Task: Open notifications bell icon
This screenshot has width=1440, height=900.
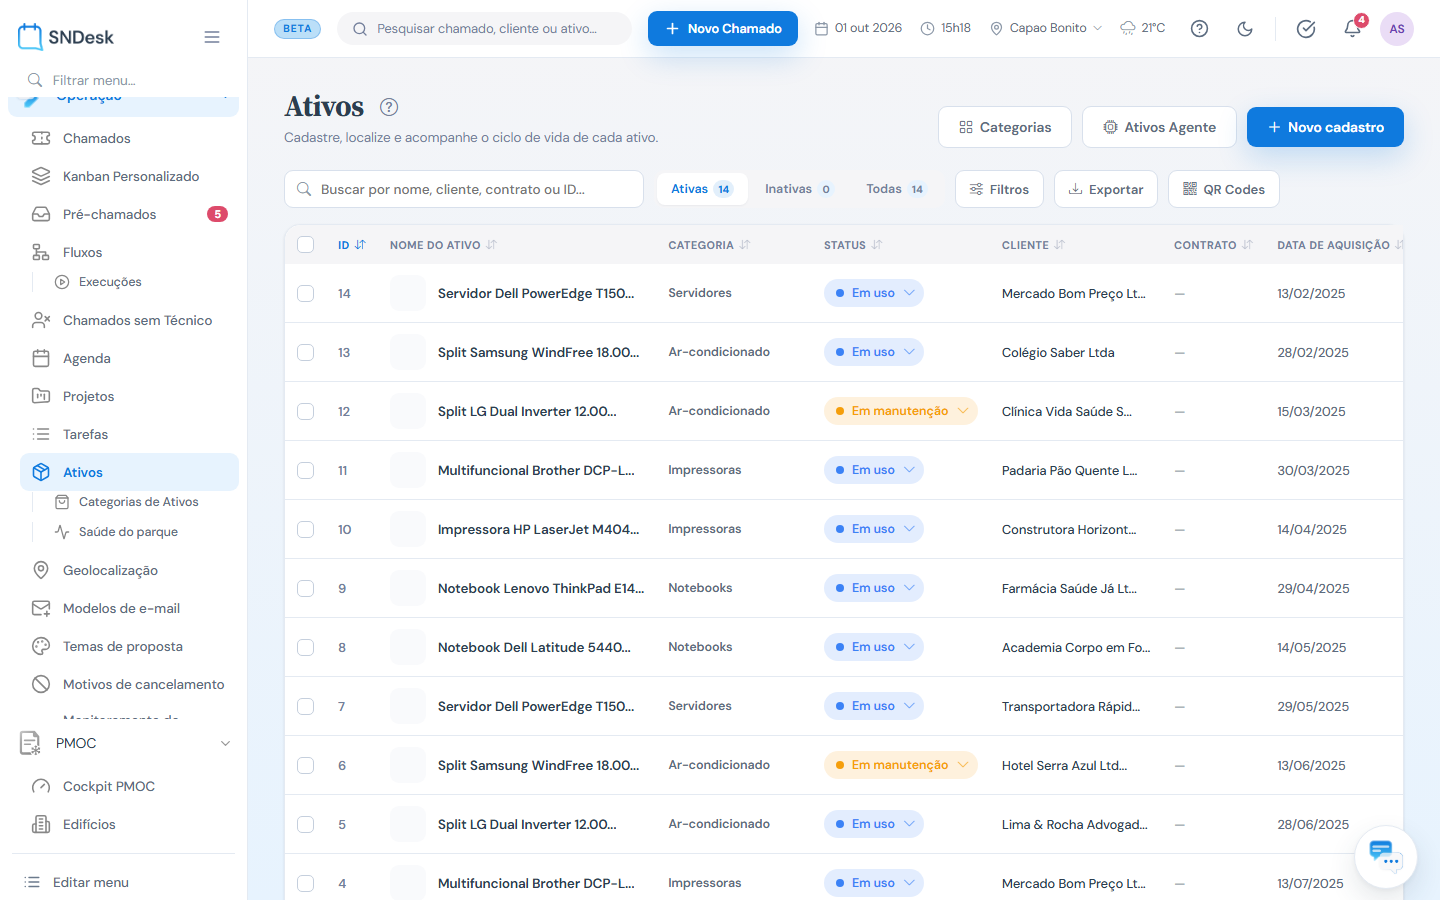Action: 1352,28
